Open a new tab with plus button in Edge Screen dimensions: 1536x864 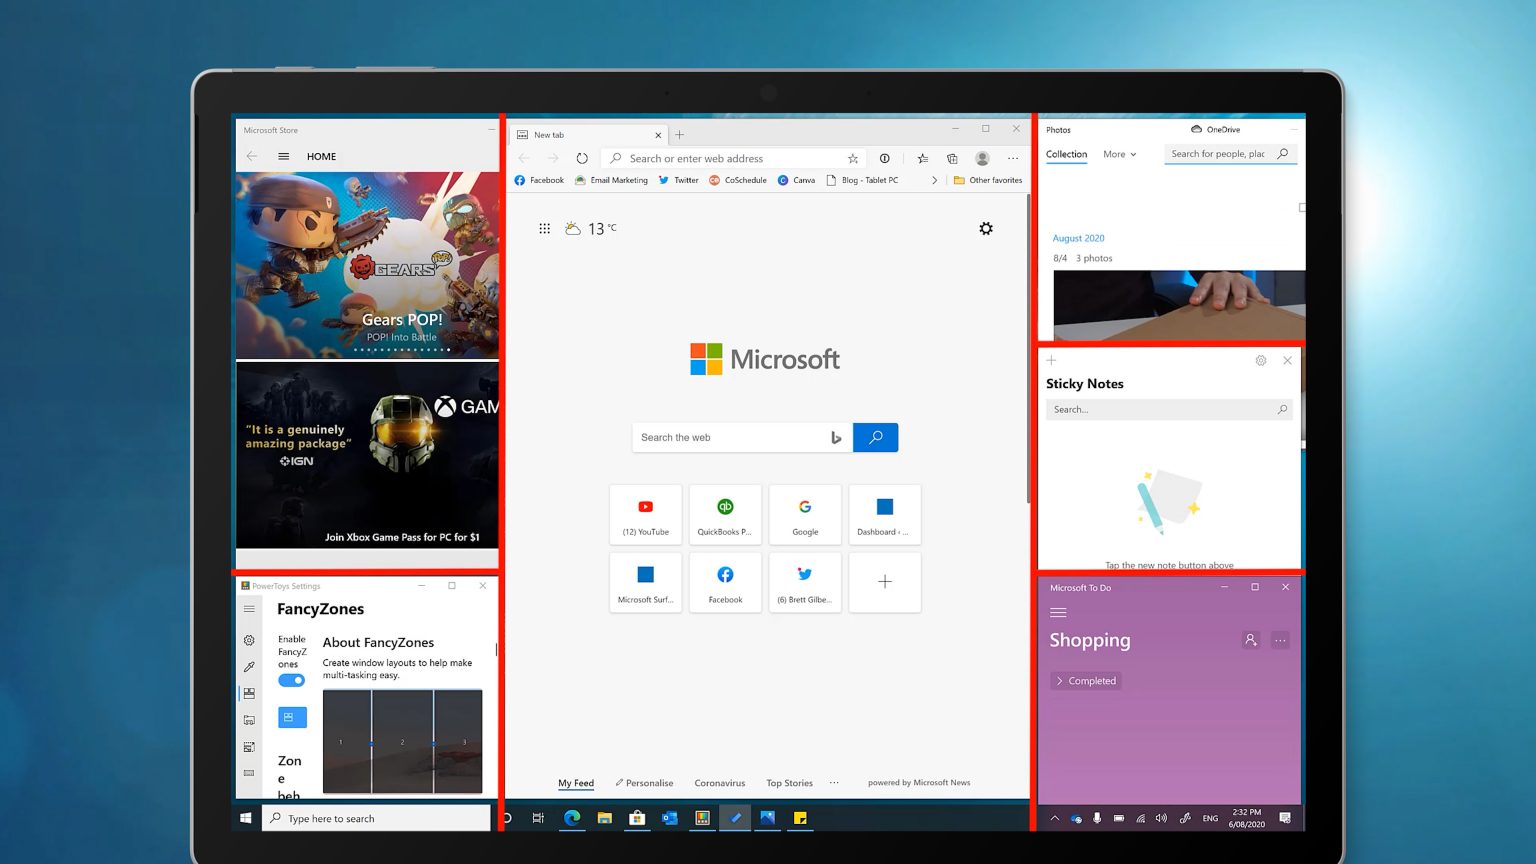[680, 135]
